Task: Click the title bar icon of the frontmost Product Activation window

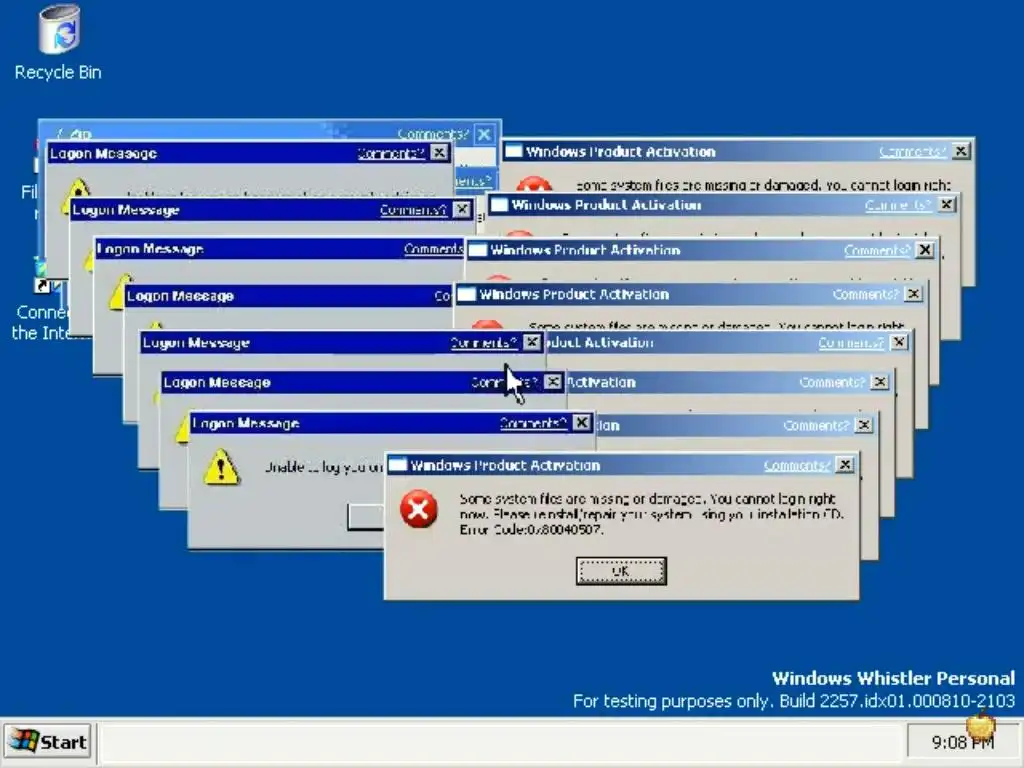Action: (398, 465)
